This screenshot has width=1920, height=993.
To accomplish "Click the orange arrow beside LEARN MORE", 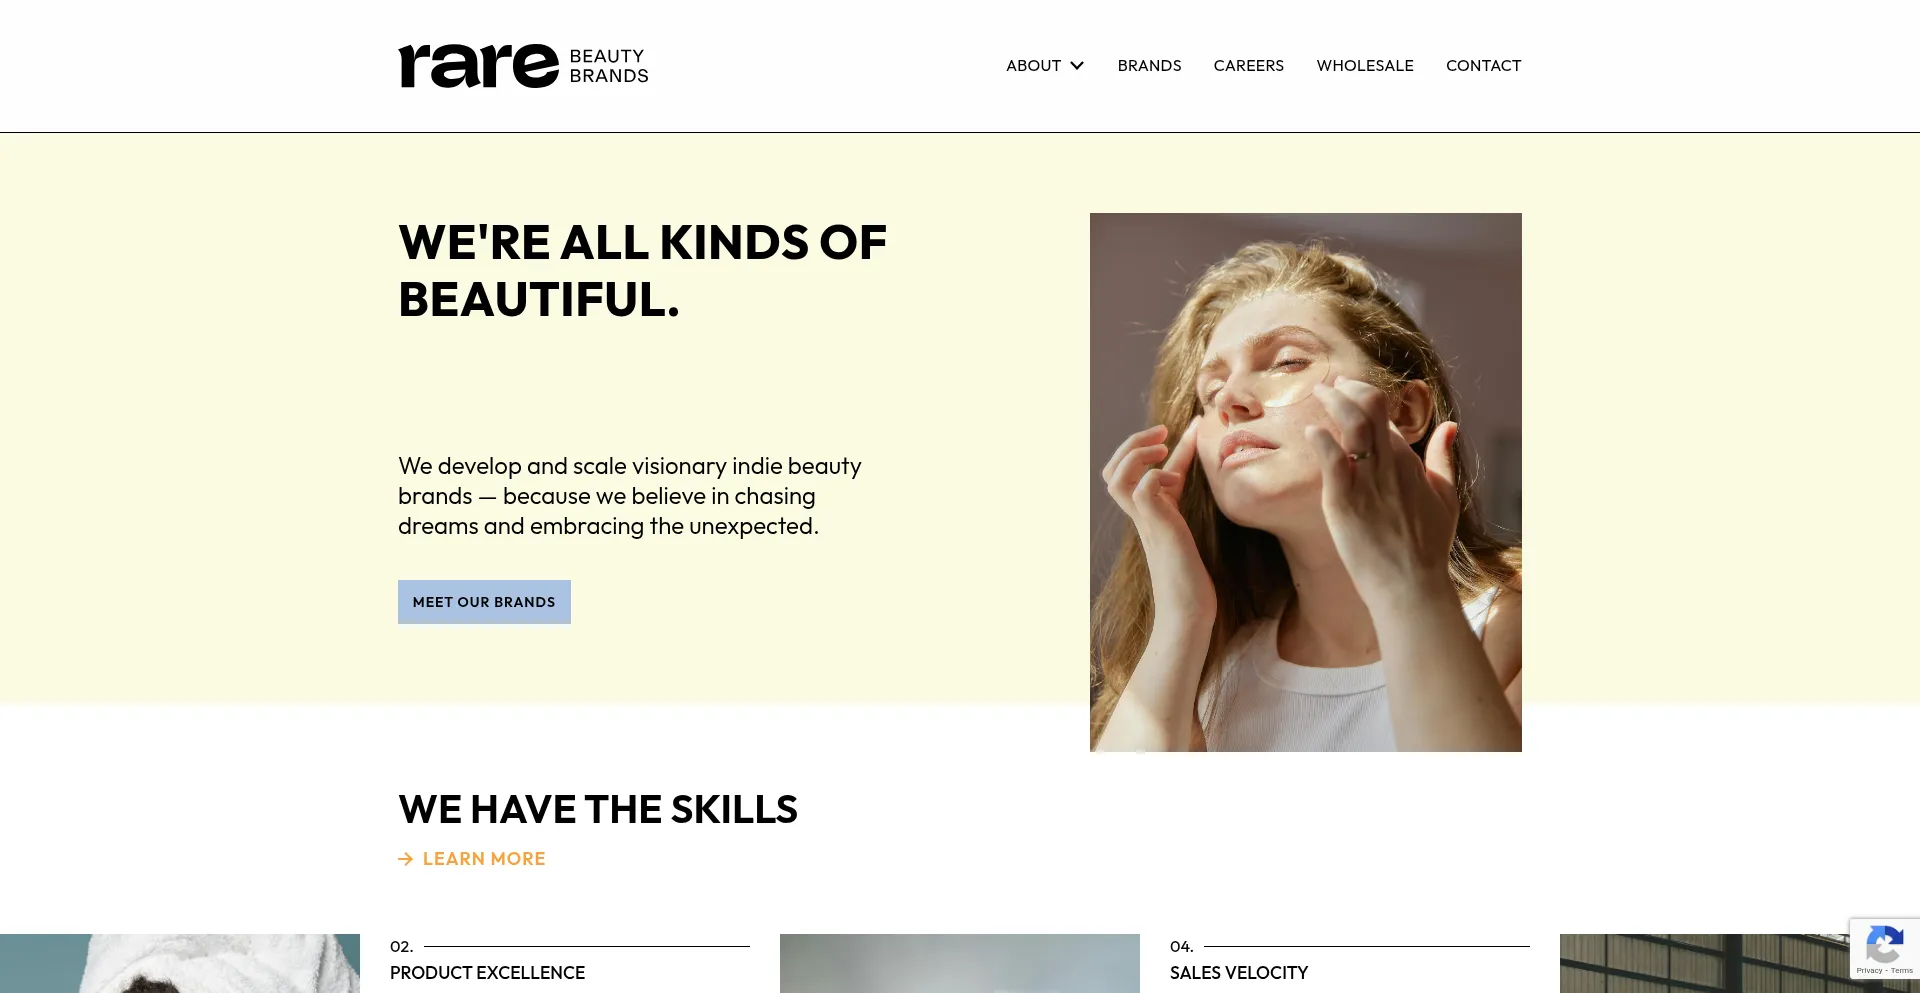I will (x=406, y=858).
